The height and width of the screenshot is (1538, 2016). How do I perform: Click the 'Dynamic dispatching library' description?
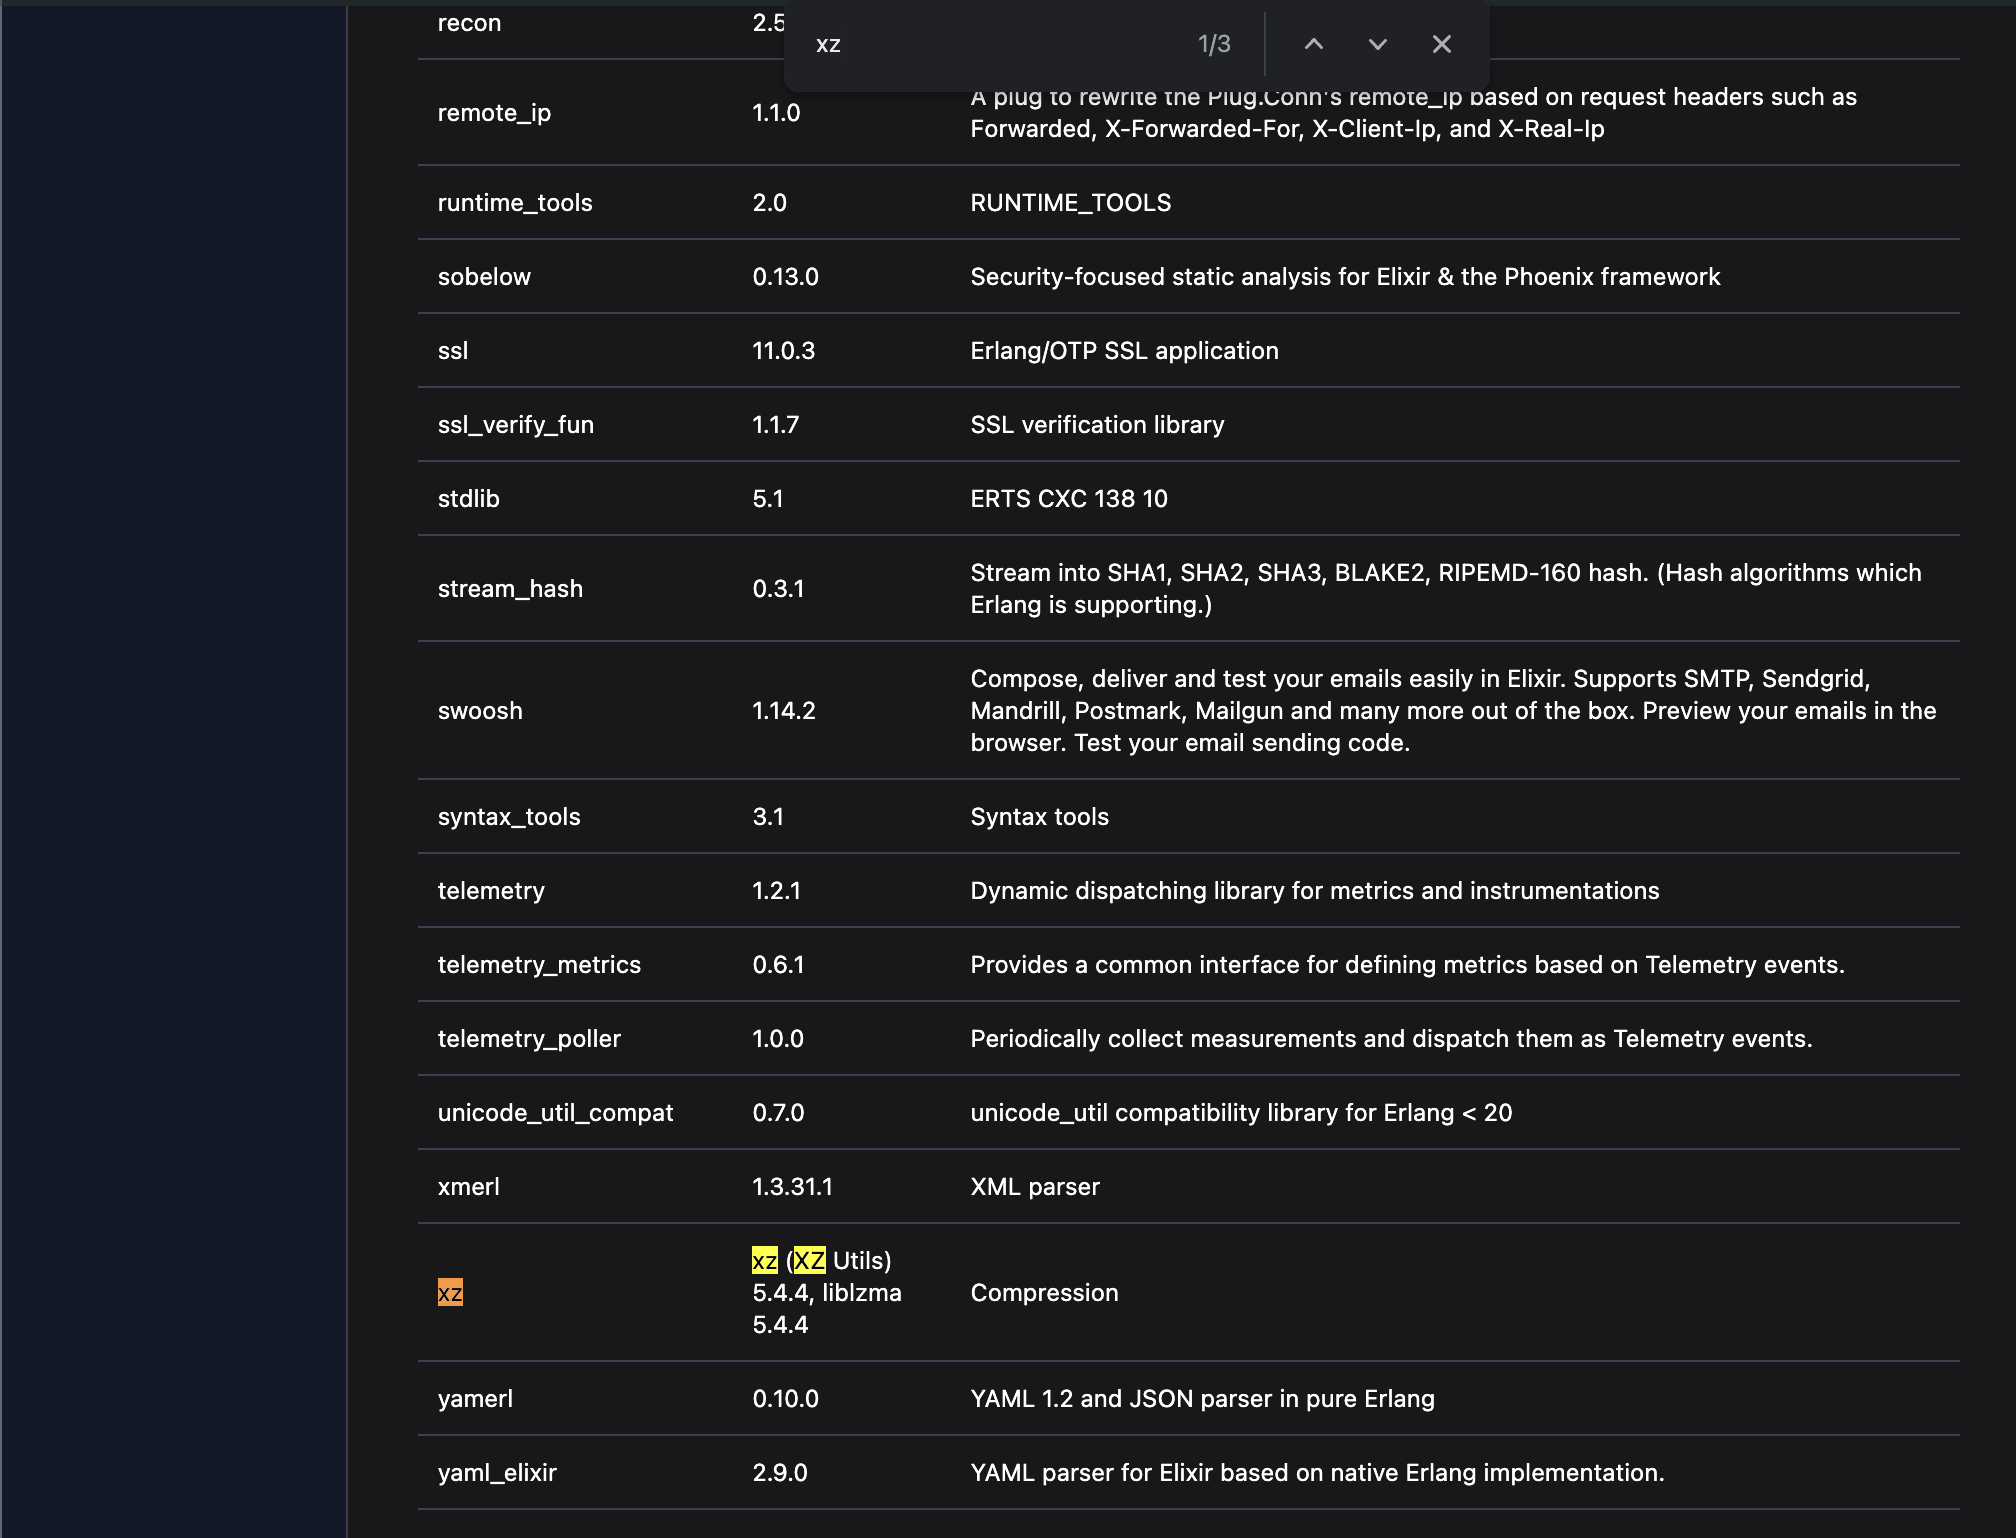click(x=1314, y=891)
